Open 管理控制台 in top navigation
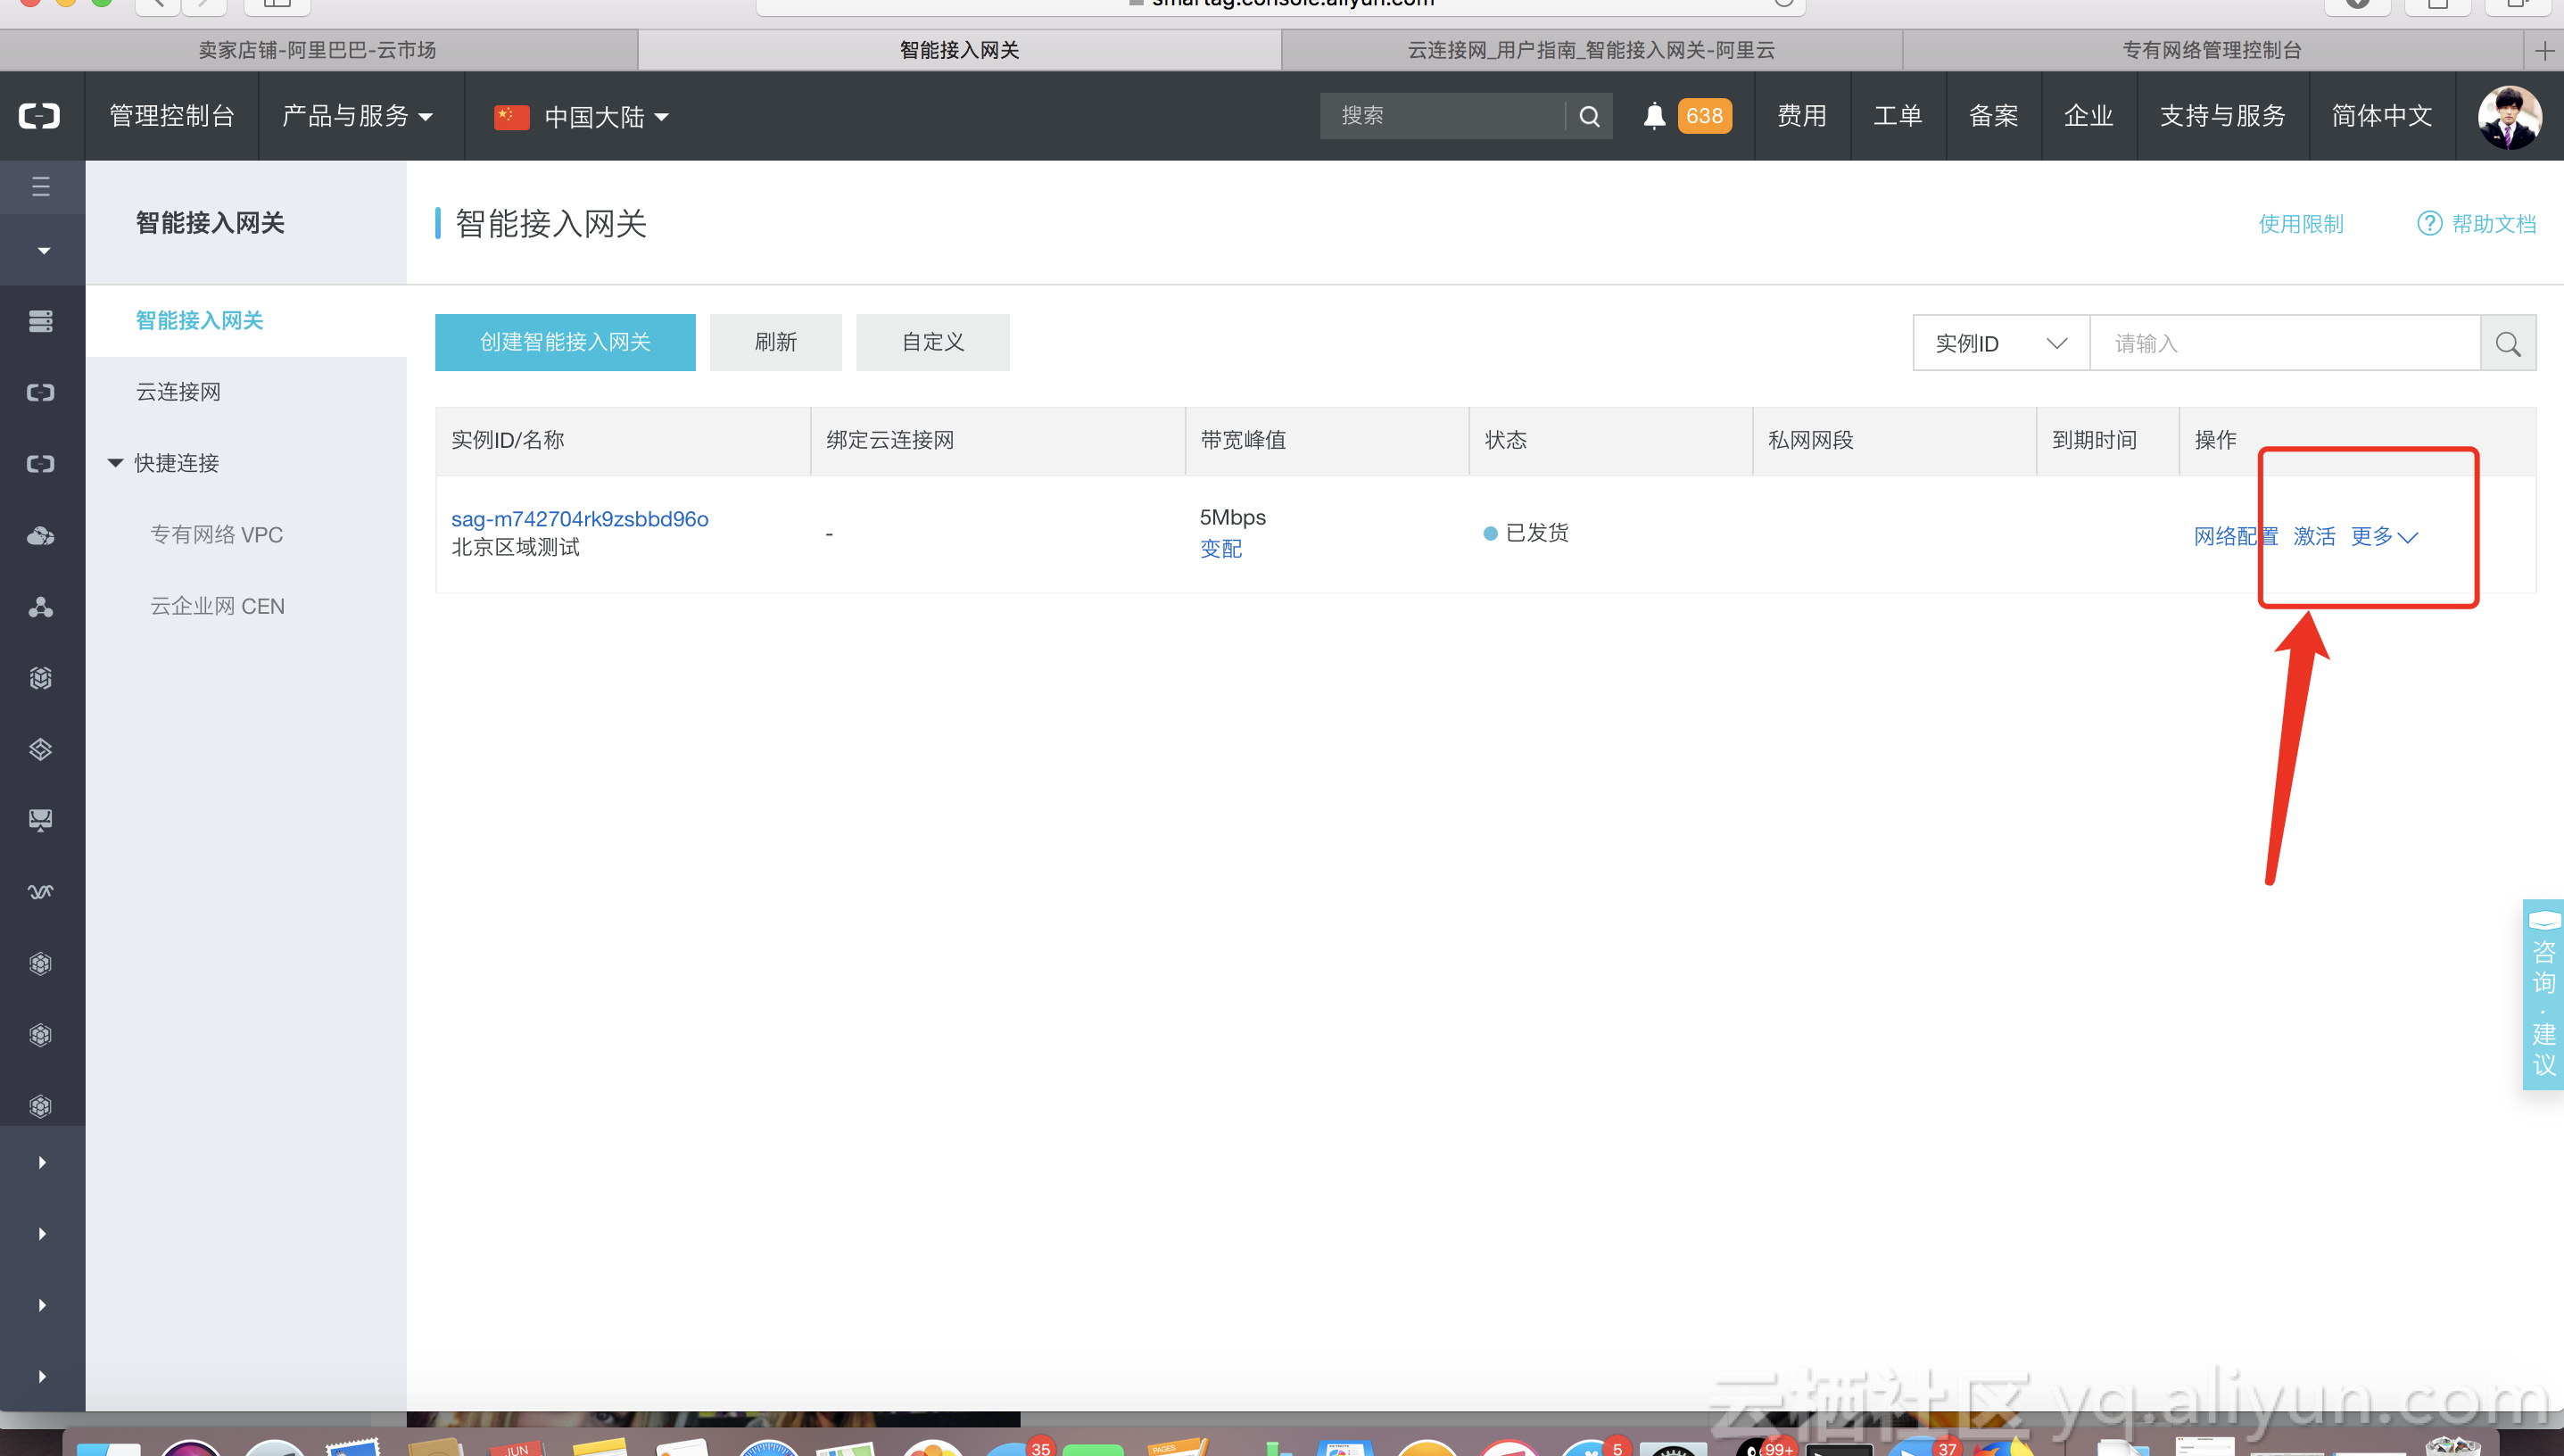 click(x=172, y=116)
